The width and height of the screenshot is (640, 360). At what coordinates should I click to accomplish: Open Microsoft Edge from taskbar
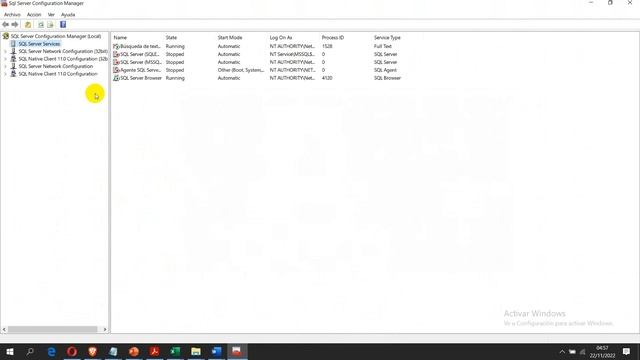(51, 351)
